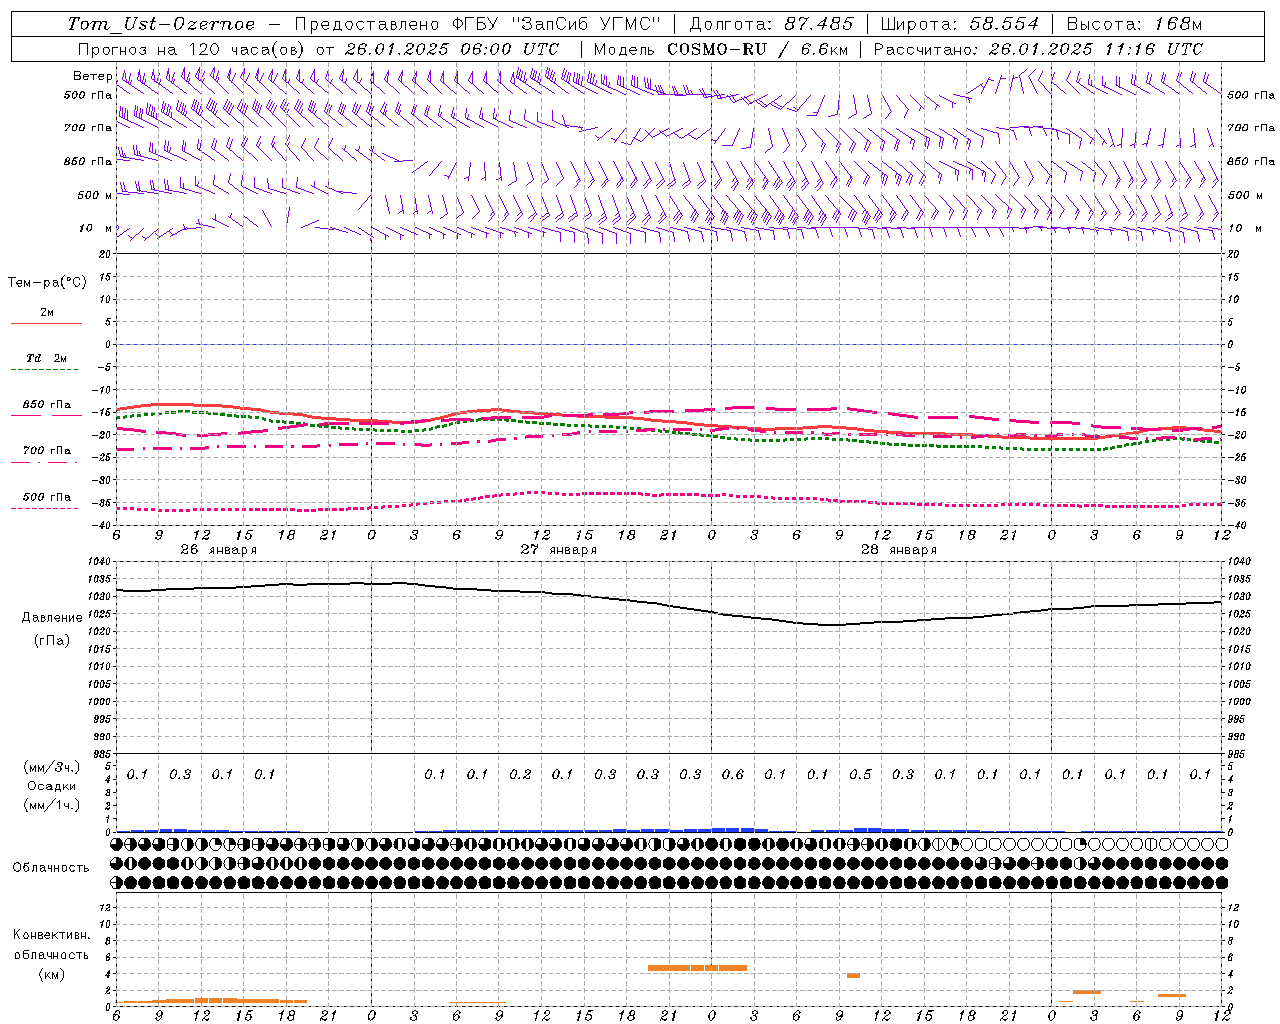Click the Давление pressure panel label
Image resolution: width=1280 pixels, height=1024 pixels.
tap(52, 618)
